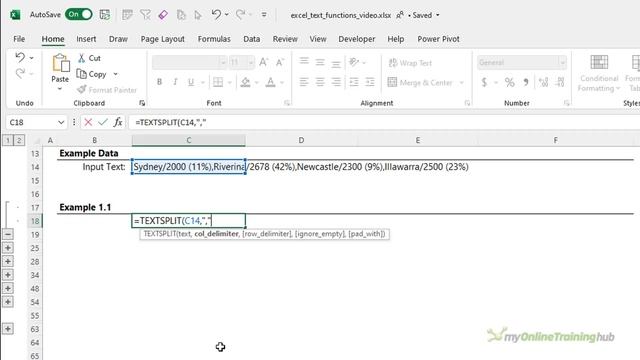Click the Top Align icon

click(304, 62)
